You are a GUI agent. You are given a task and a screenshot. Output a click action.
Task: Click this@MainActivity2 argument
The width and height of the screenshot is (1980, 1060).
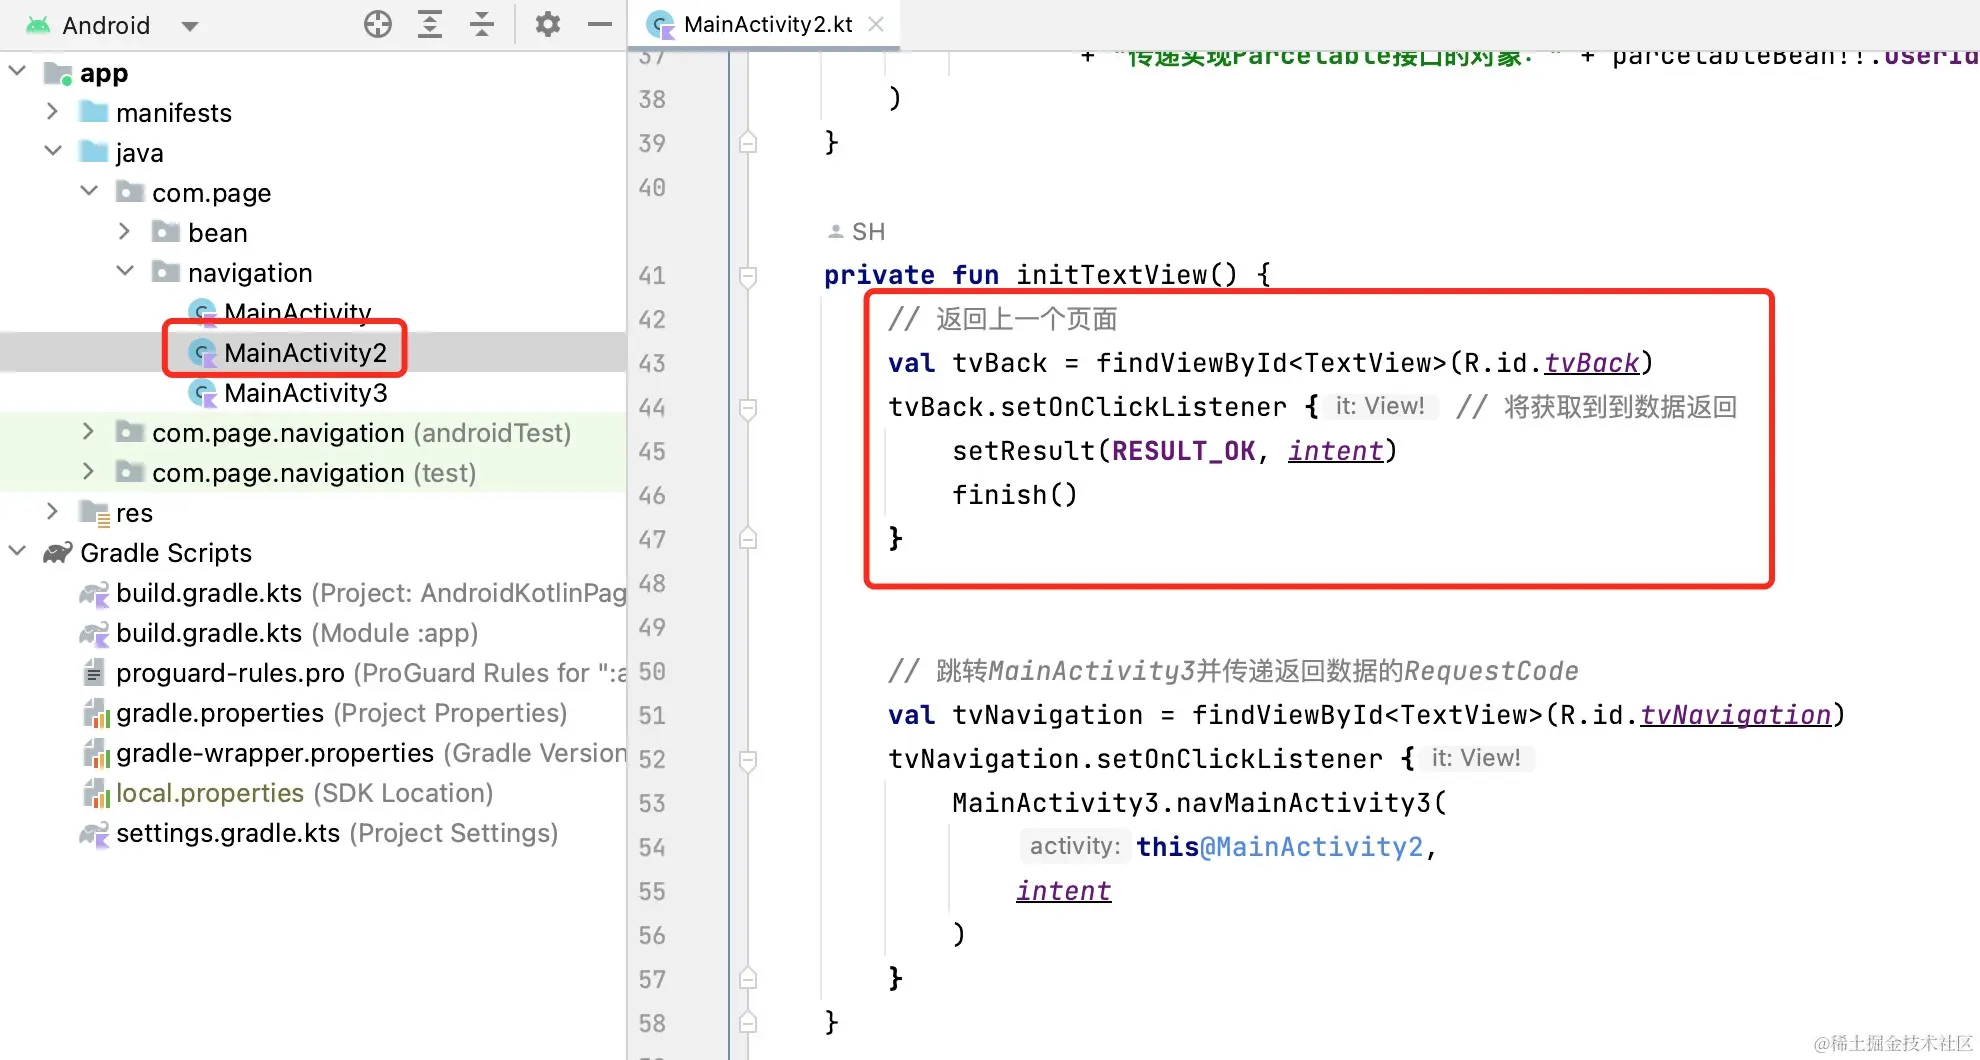[1280, 847]
